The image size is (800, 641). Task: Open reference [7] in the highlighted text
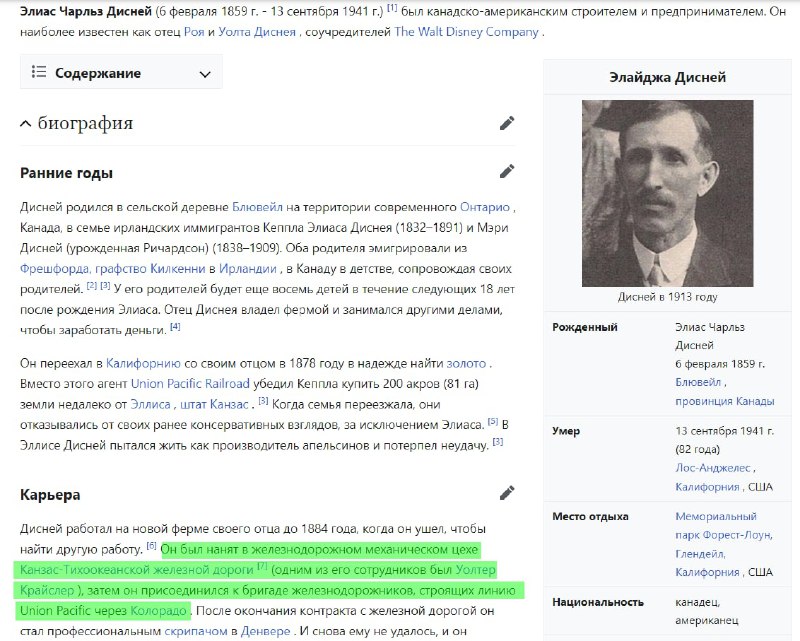coord(262,566)
